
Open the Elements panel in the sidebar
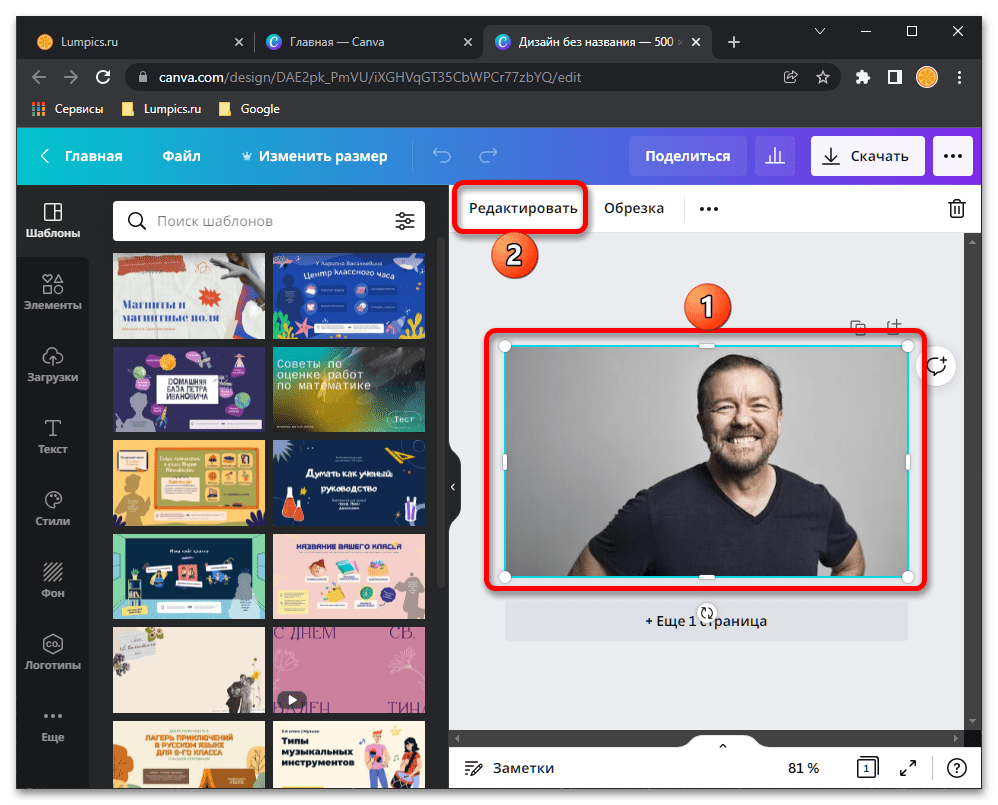click(x=53, y=292)
